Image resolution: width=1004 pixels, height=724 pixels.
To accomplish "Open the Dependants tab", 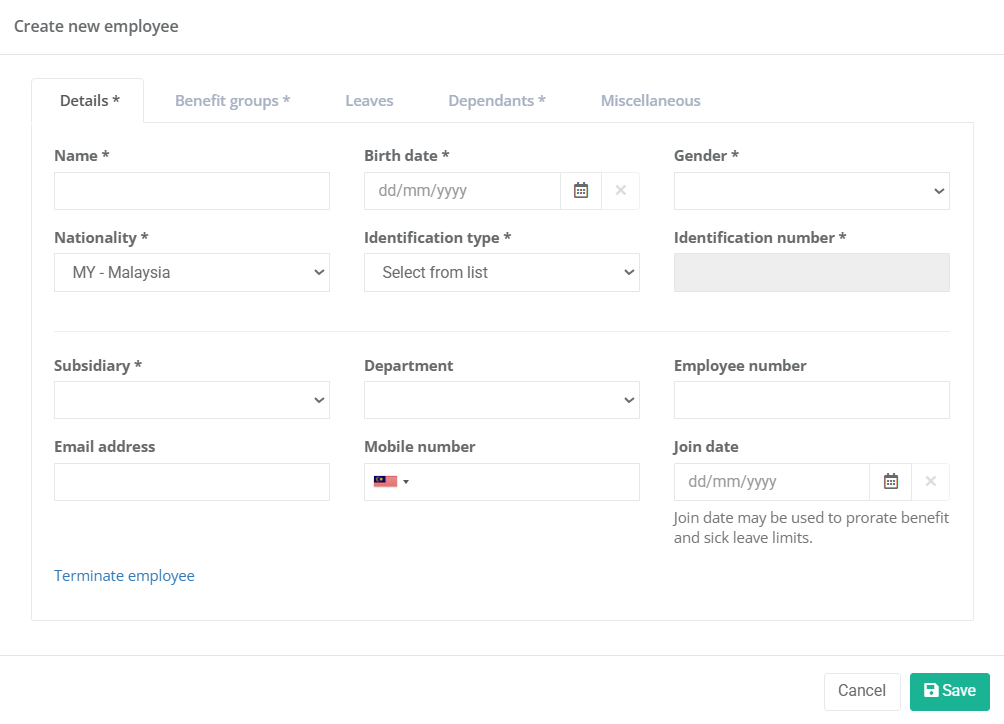I will [496, 101].
